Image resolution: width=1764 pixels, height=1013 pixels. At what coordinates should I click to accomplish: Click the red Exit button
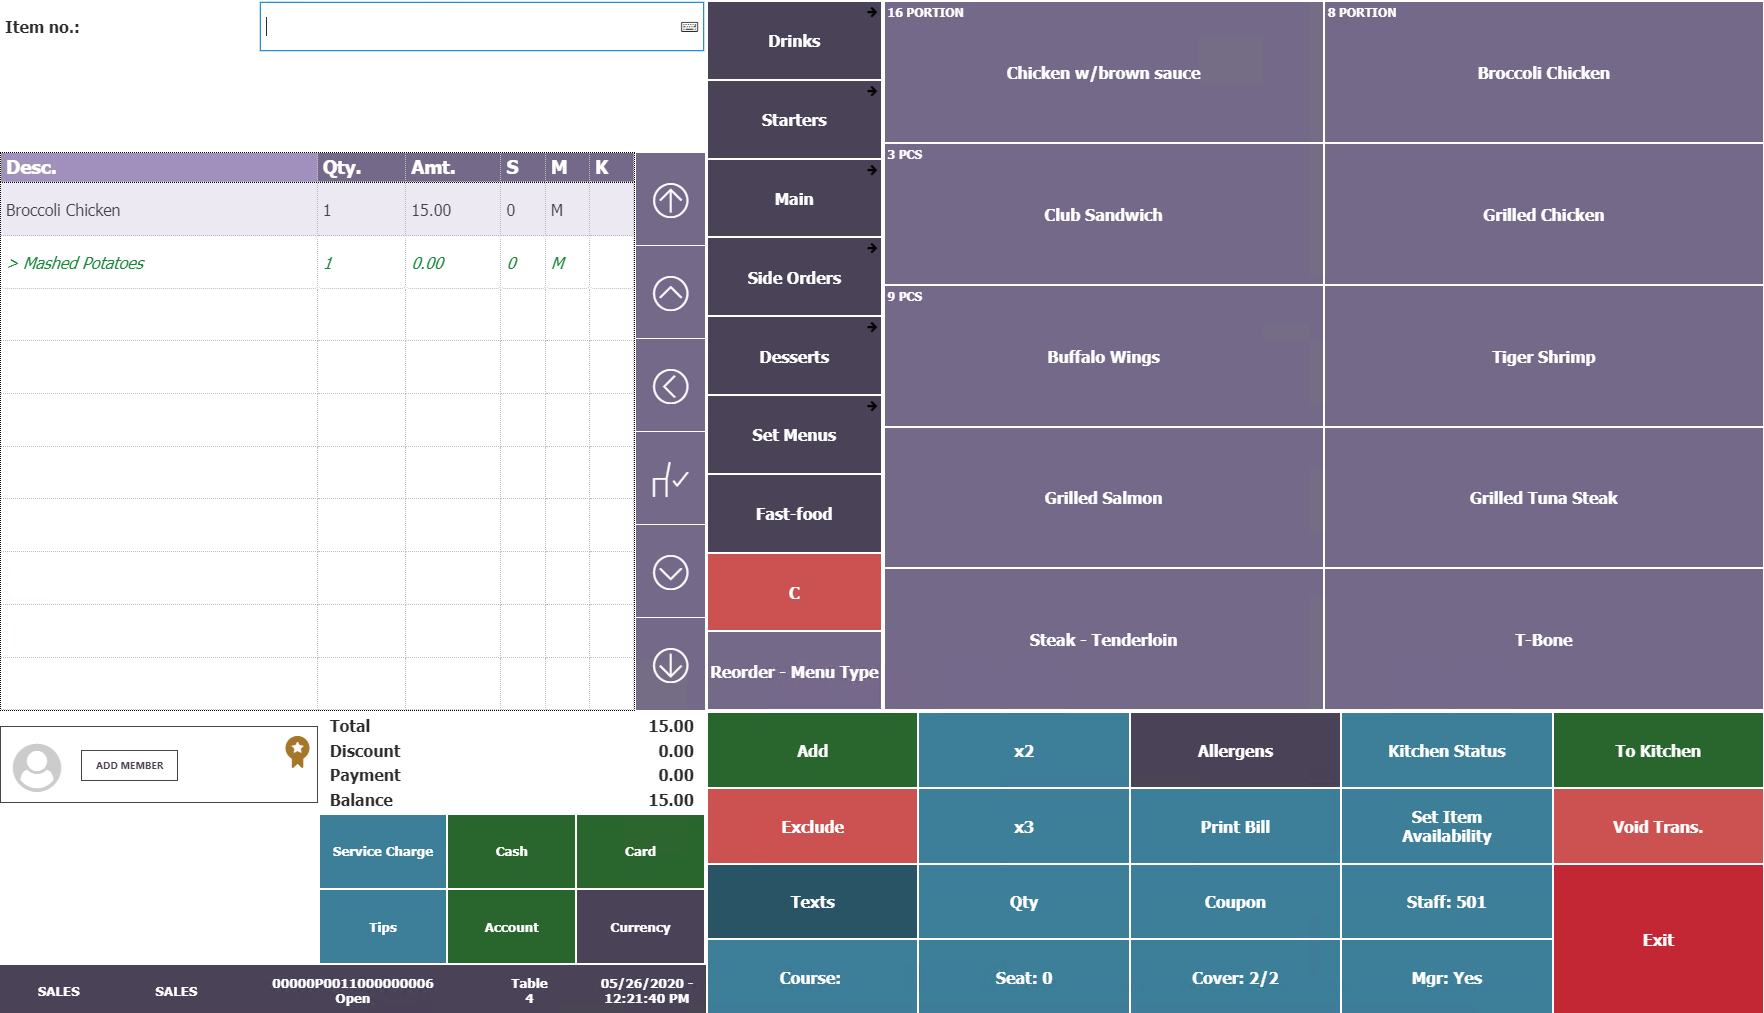pyautogui.click(x=1658, y=940)
